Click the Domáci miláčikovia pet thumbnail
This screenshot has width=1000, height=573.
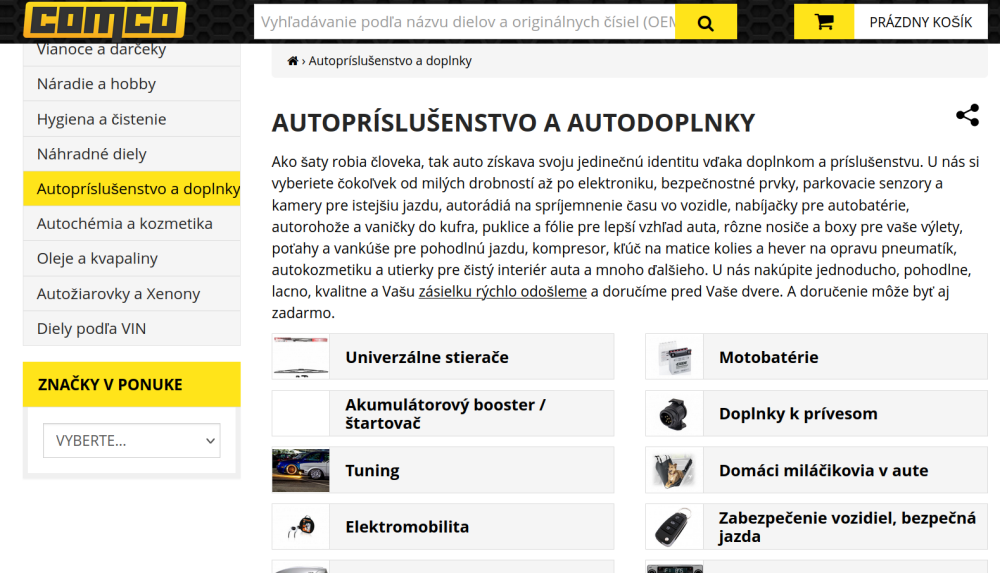pyautogui.click(x=675, y=470)
